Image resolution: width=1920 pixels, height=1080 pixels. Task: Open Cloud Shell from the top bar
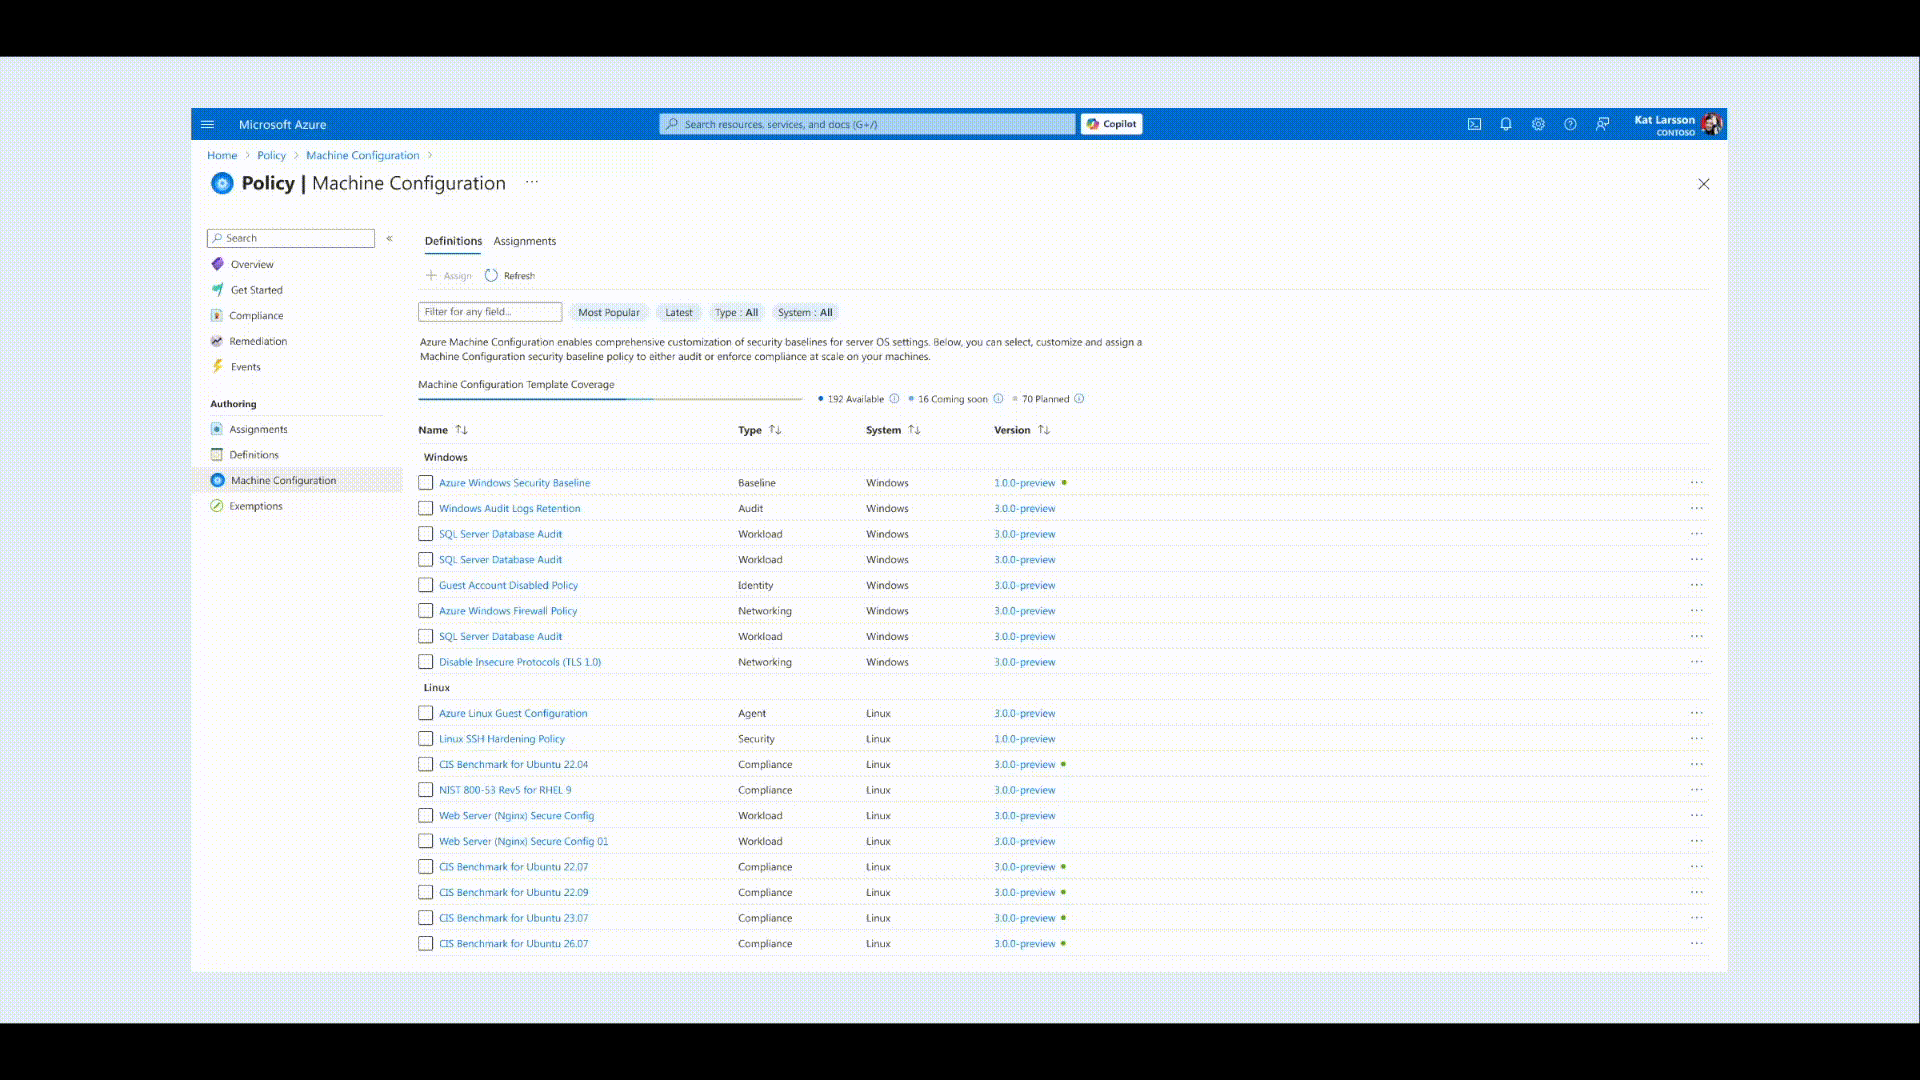coord(1474,124)
